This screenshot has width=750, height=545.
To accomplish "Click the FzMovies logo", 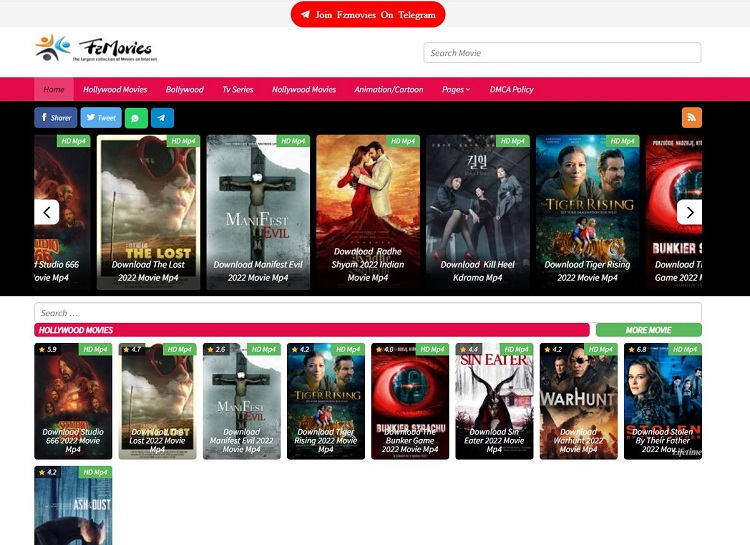I will point(96,48).
